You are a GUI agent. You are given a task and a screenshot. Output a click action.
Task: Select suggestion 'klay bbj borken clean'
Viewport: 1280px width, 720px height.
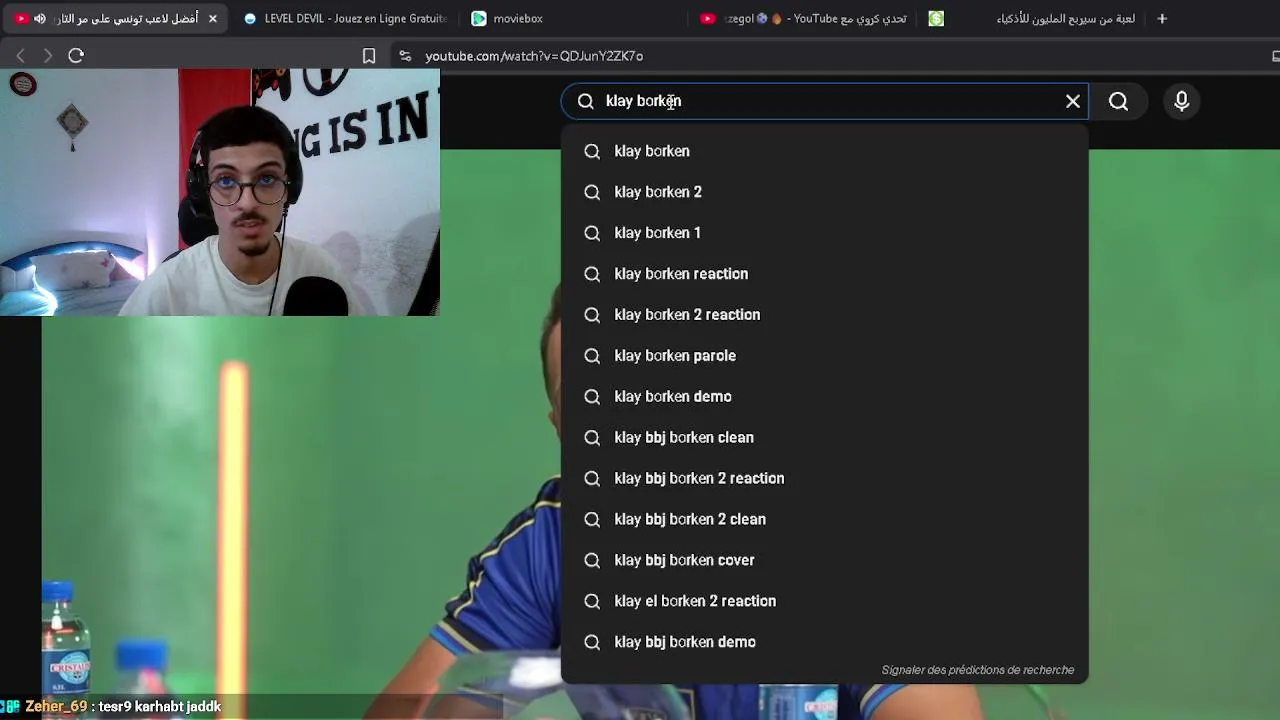pos(825,438)
